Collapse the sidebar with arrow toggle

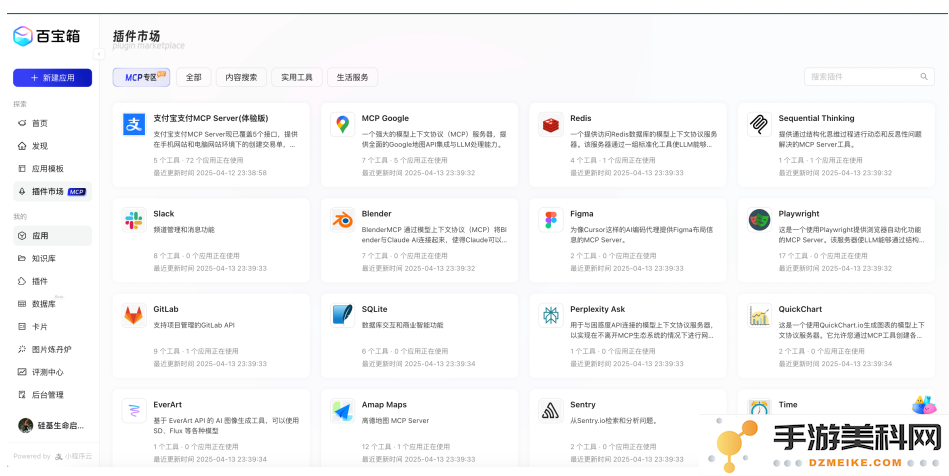click(x=99, y=55)
